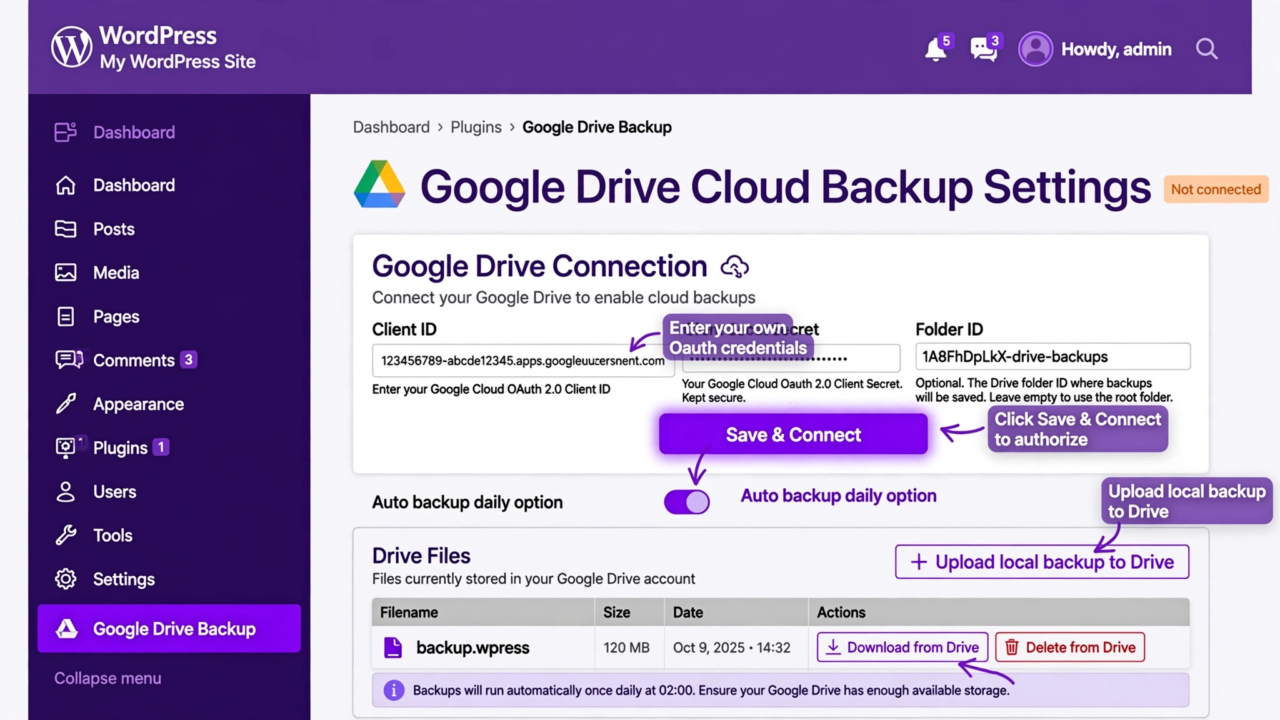The height and width of the screenshot is (720, 1280).
Task: Click the Howdy, admin label
Action: (x=1116, y=49)
